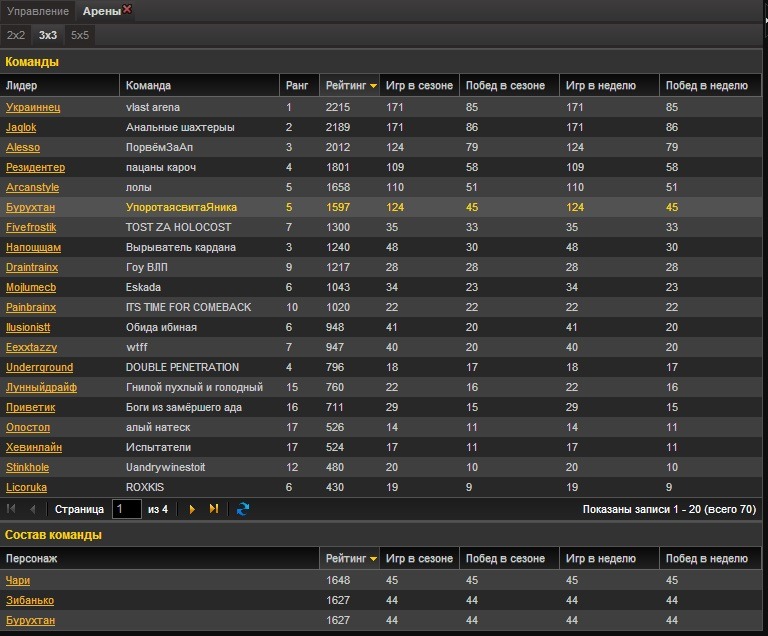Select team row vlast arena

[381, 107]
